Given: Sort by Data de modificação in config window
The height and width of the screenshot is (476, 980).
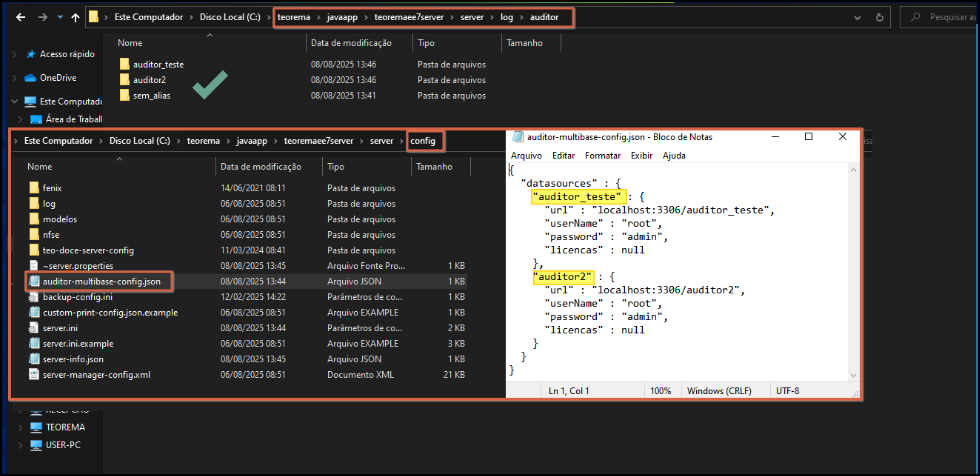Looking at the screenshot, I should 261,167.
